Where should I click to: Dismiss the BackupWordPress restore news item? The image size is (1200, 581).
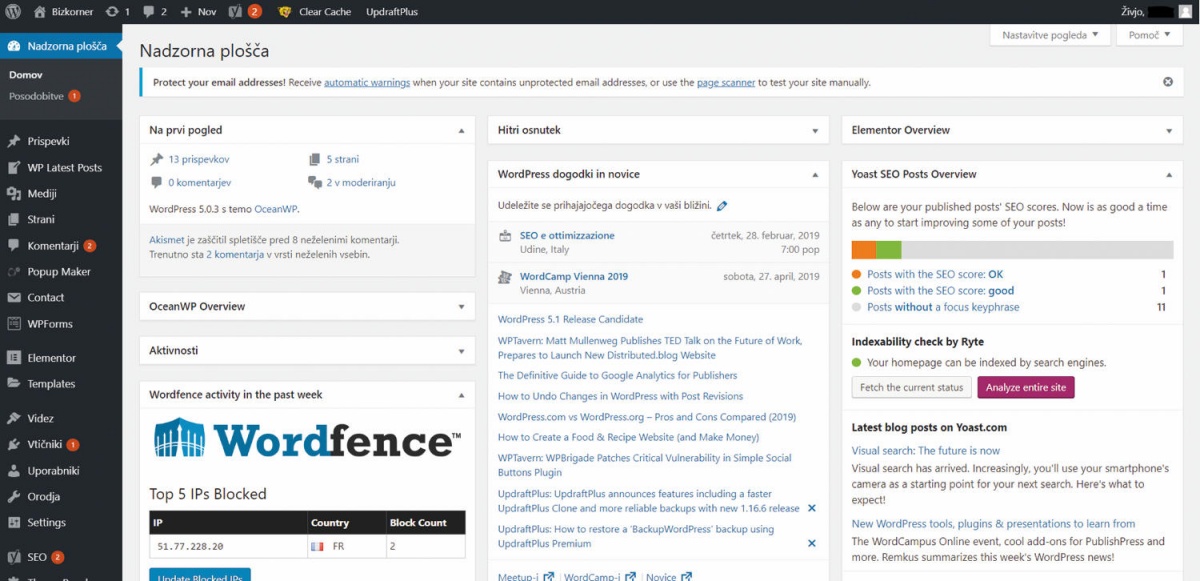point(812,543)
